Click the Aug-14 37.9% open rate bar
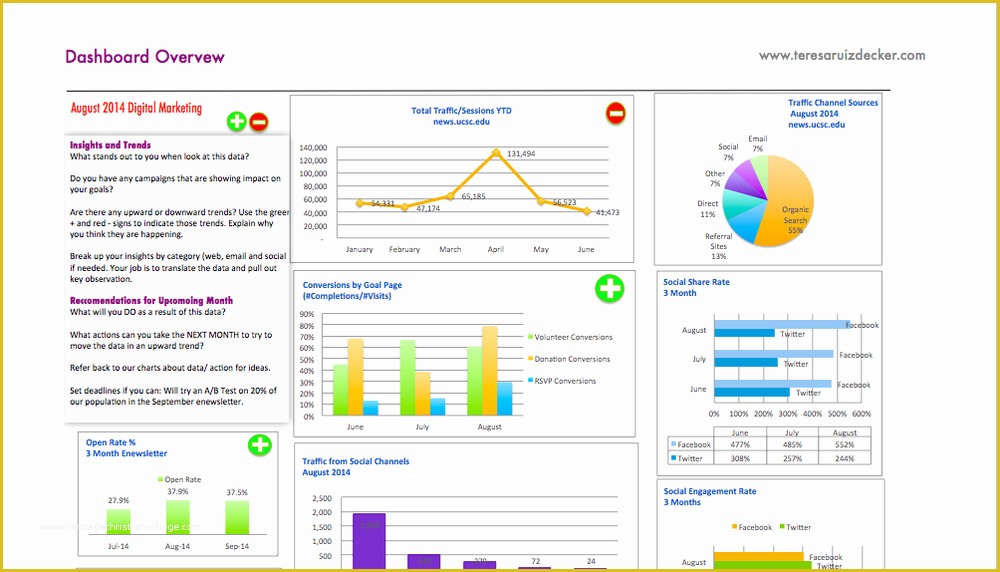 pyautogui.click(x=178, y=517)
